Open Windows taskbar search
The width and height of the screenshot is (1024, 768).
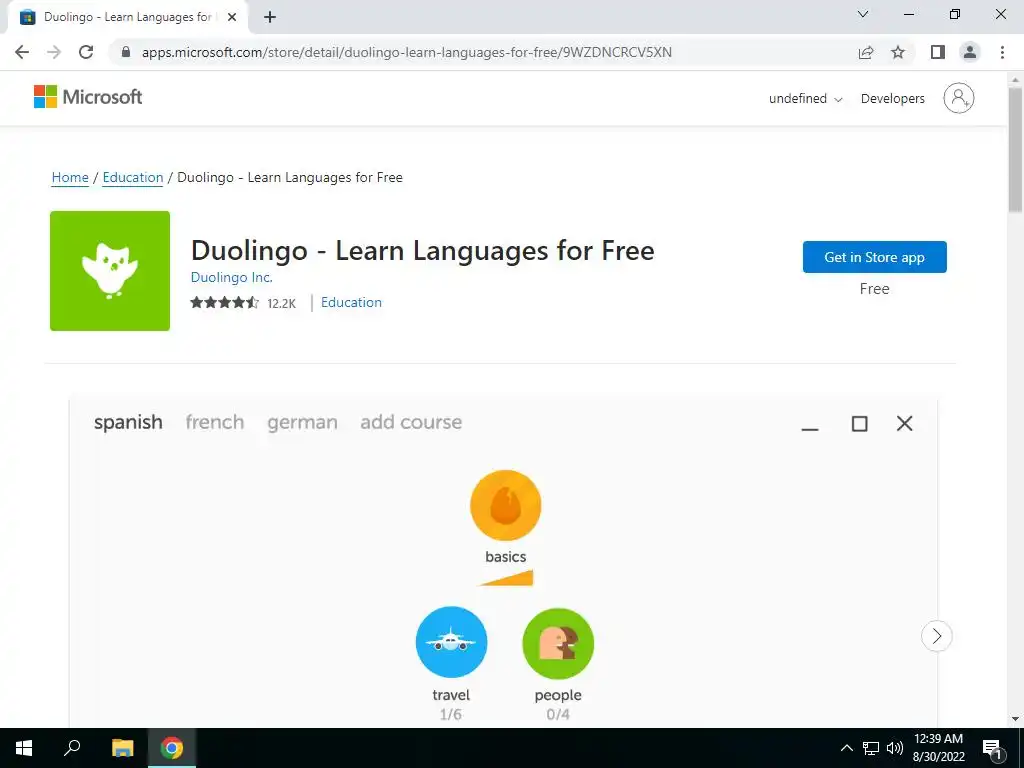72,748
